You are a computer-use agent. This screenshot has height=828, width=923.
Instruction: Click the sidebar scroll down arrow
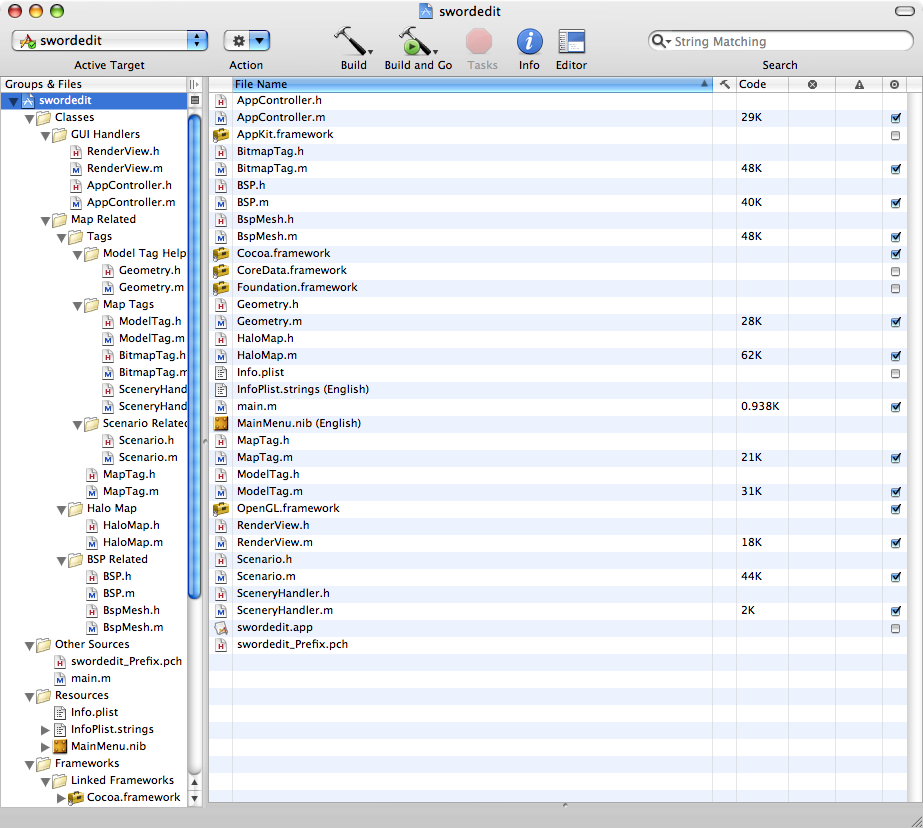tap(194, 799)
